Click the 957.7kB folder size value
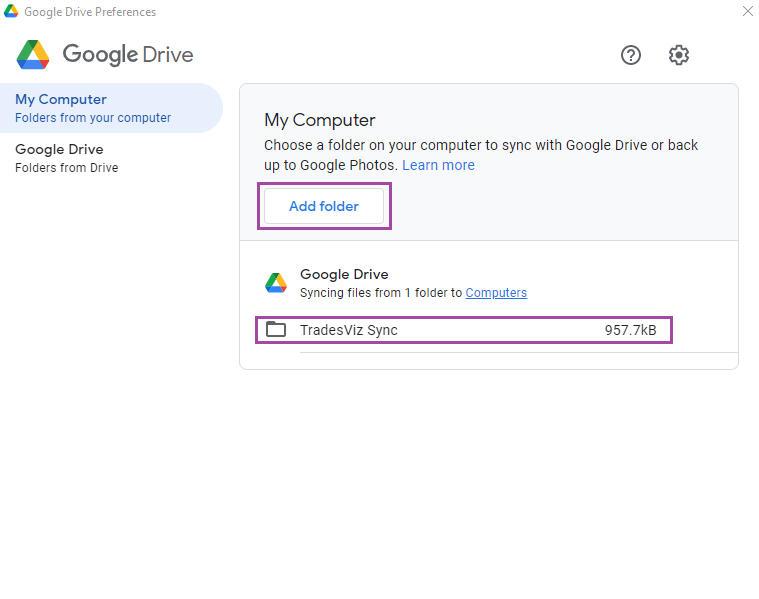The width and height of the screenshot is (759, 599). pos(630,330)
